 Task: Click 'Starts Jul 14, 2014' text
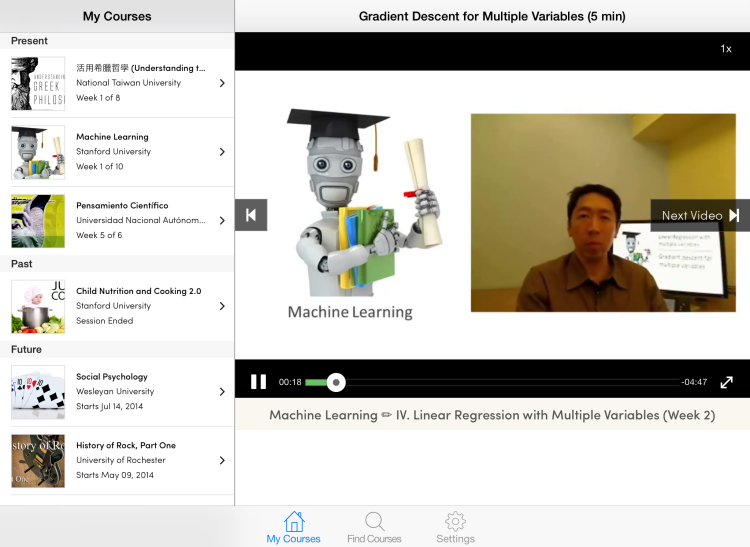pos(110,406)
